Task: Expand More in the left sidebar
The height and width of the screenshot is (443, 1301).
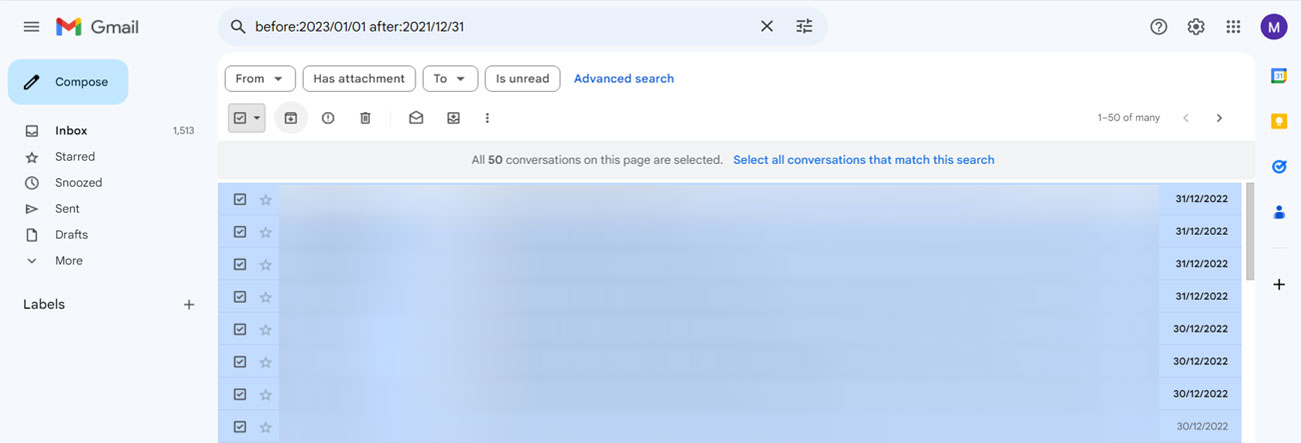Action: click(68, 260)
